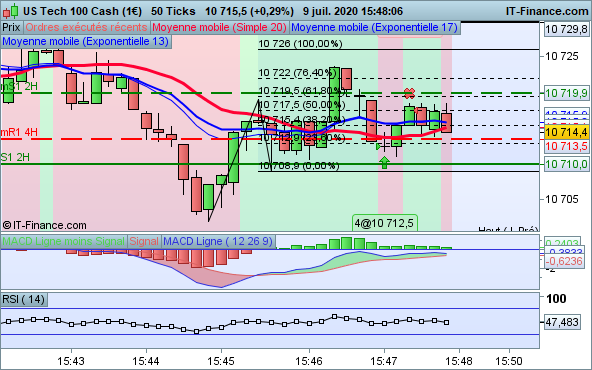Click the 10 722 (76,40%) Fibonacci label
The image size is (592, 370).
[297, 72]
